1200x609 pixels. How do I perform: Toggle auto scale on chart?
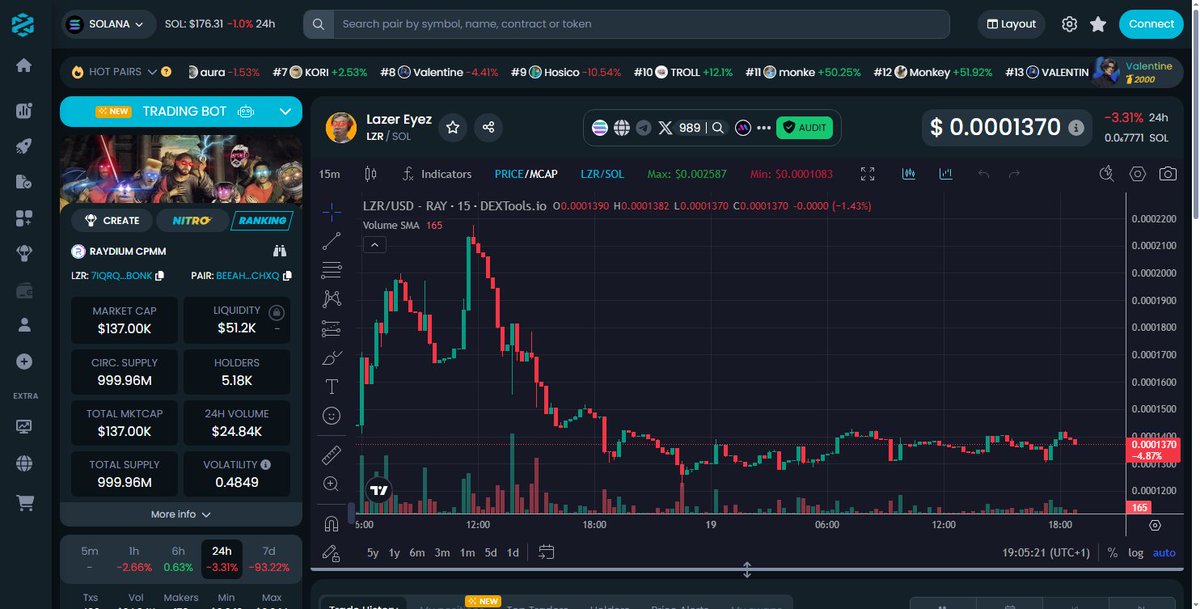(x=1164, y=552)
